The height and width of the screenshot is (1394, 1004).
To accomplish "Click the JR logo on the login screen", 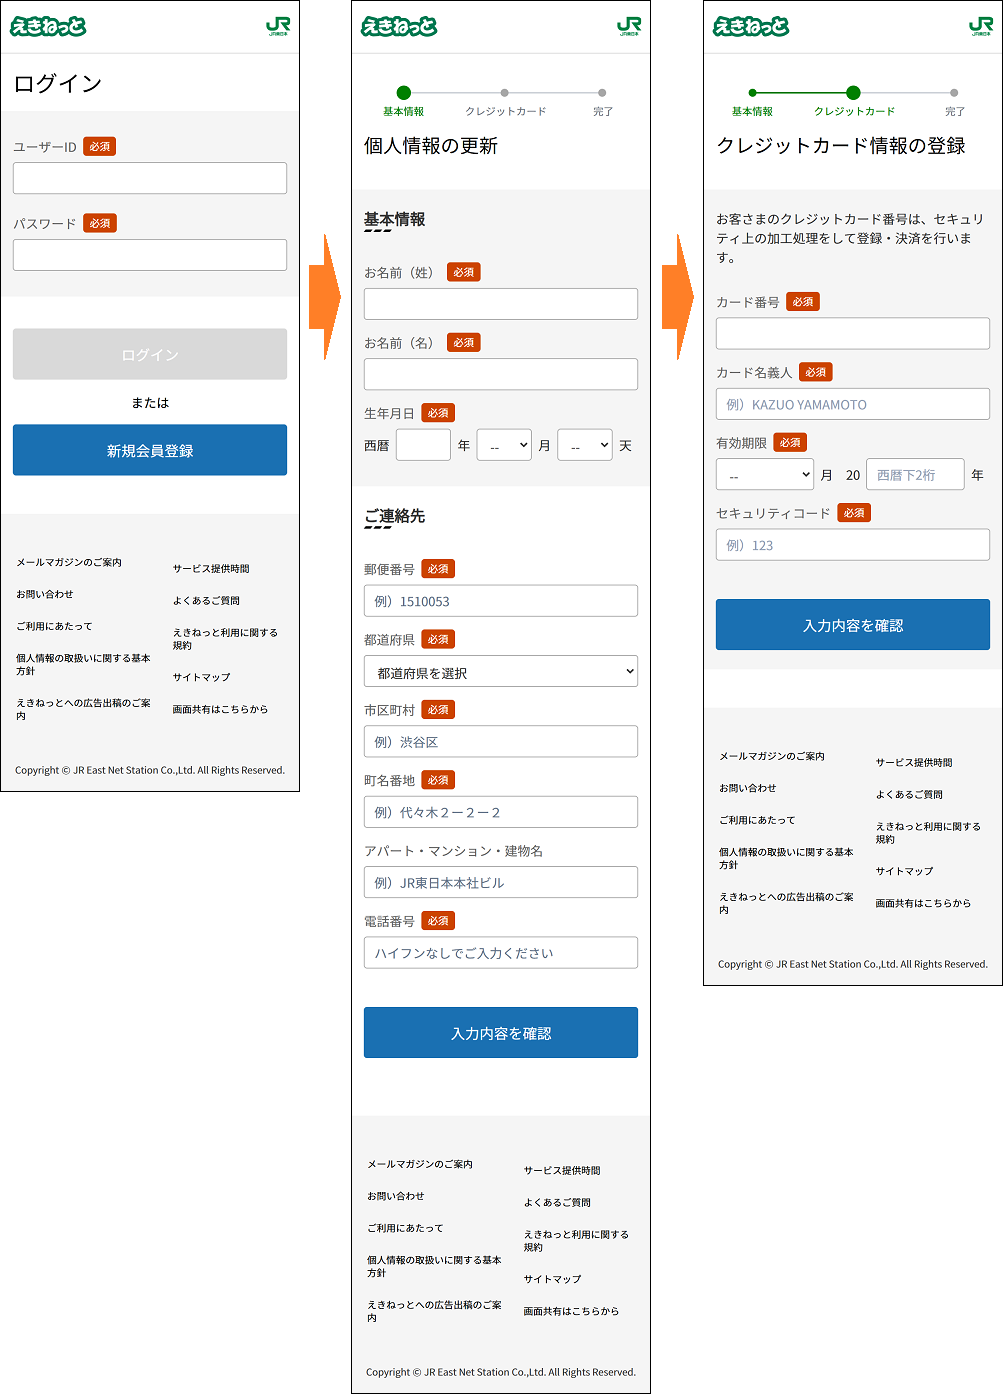I will [x=278, y=27].
